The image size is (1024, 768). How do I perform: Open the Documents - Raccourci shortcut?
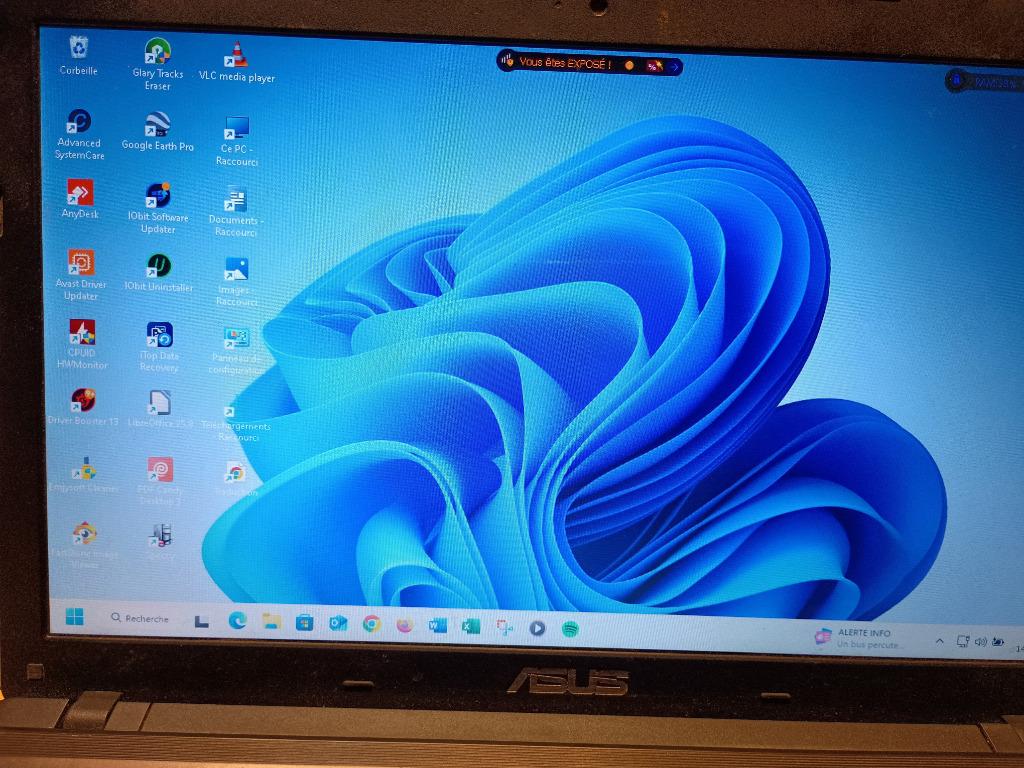click(236, 198)
